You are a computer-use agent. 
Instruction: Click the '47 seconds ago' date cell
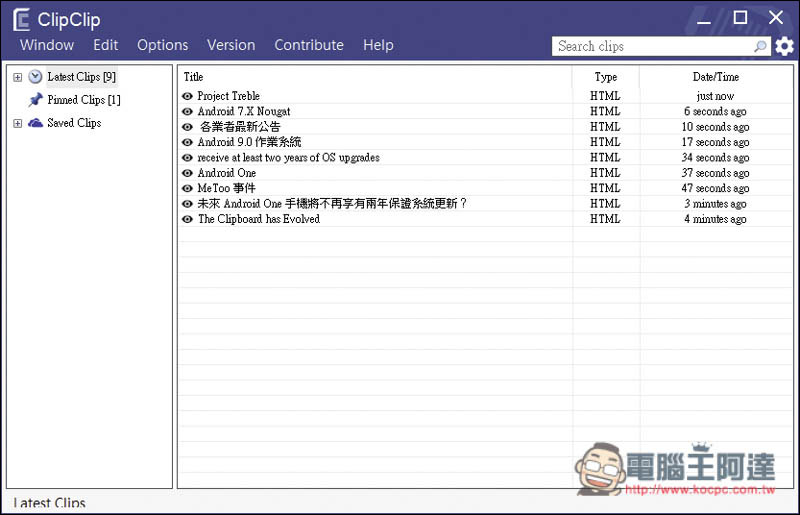(715, 188)
